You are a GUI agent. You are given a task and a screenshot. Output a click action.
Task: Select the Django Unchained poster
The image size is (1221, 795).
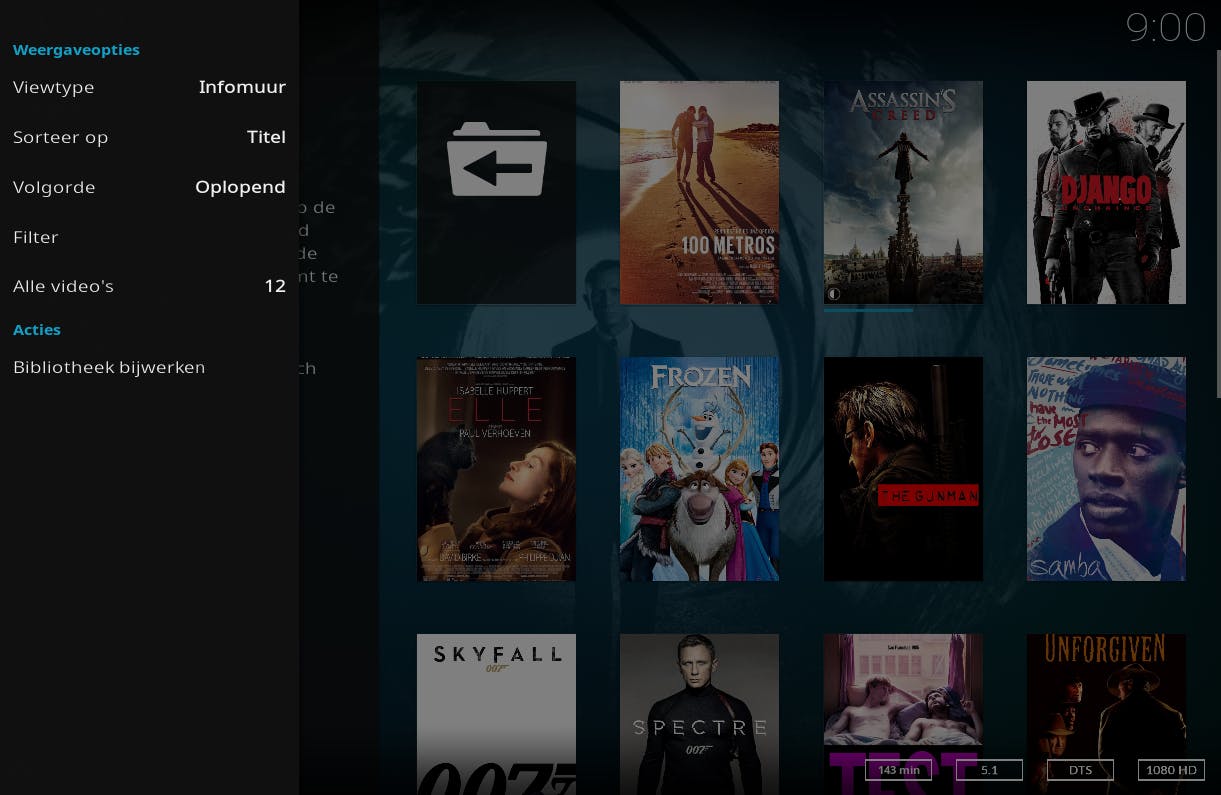(x=1106, y=192)
